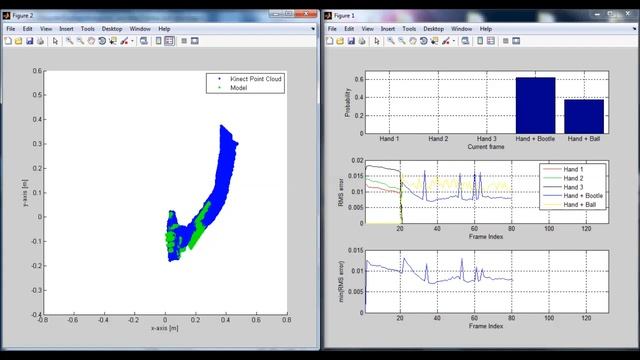The height and width of the screenshot is (360, 640).
Task: Click New Figure icon in Figure 1 toolbar
Action: tap(329, 41)
